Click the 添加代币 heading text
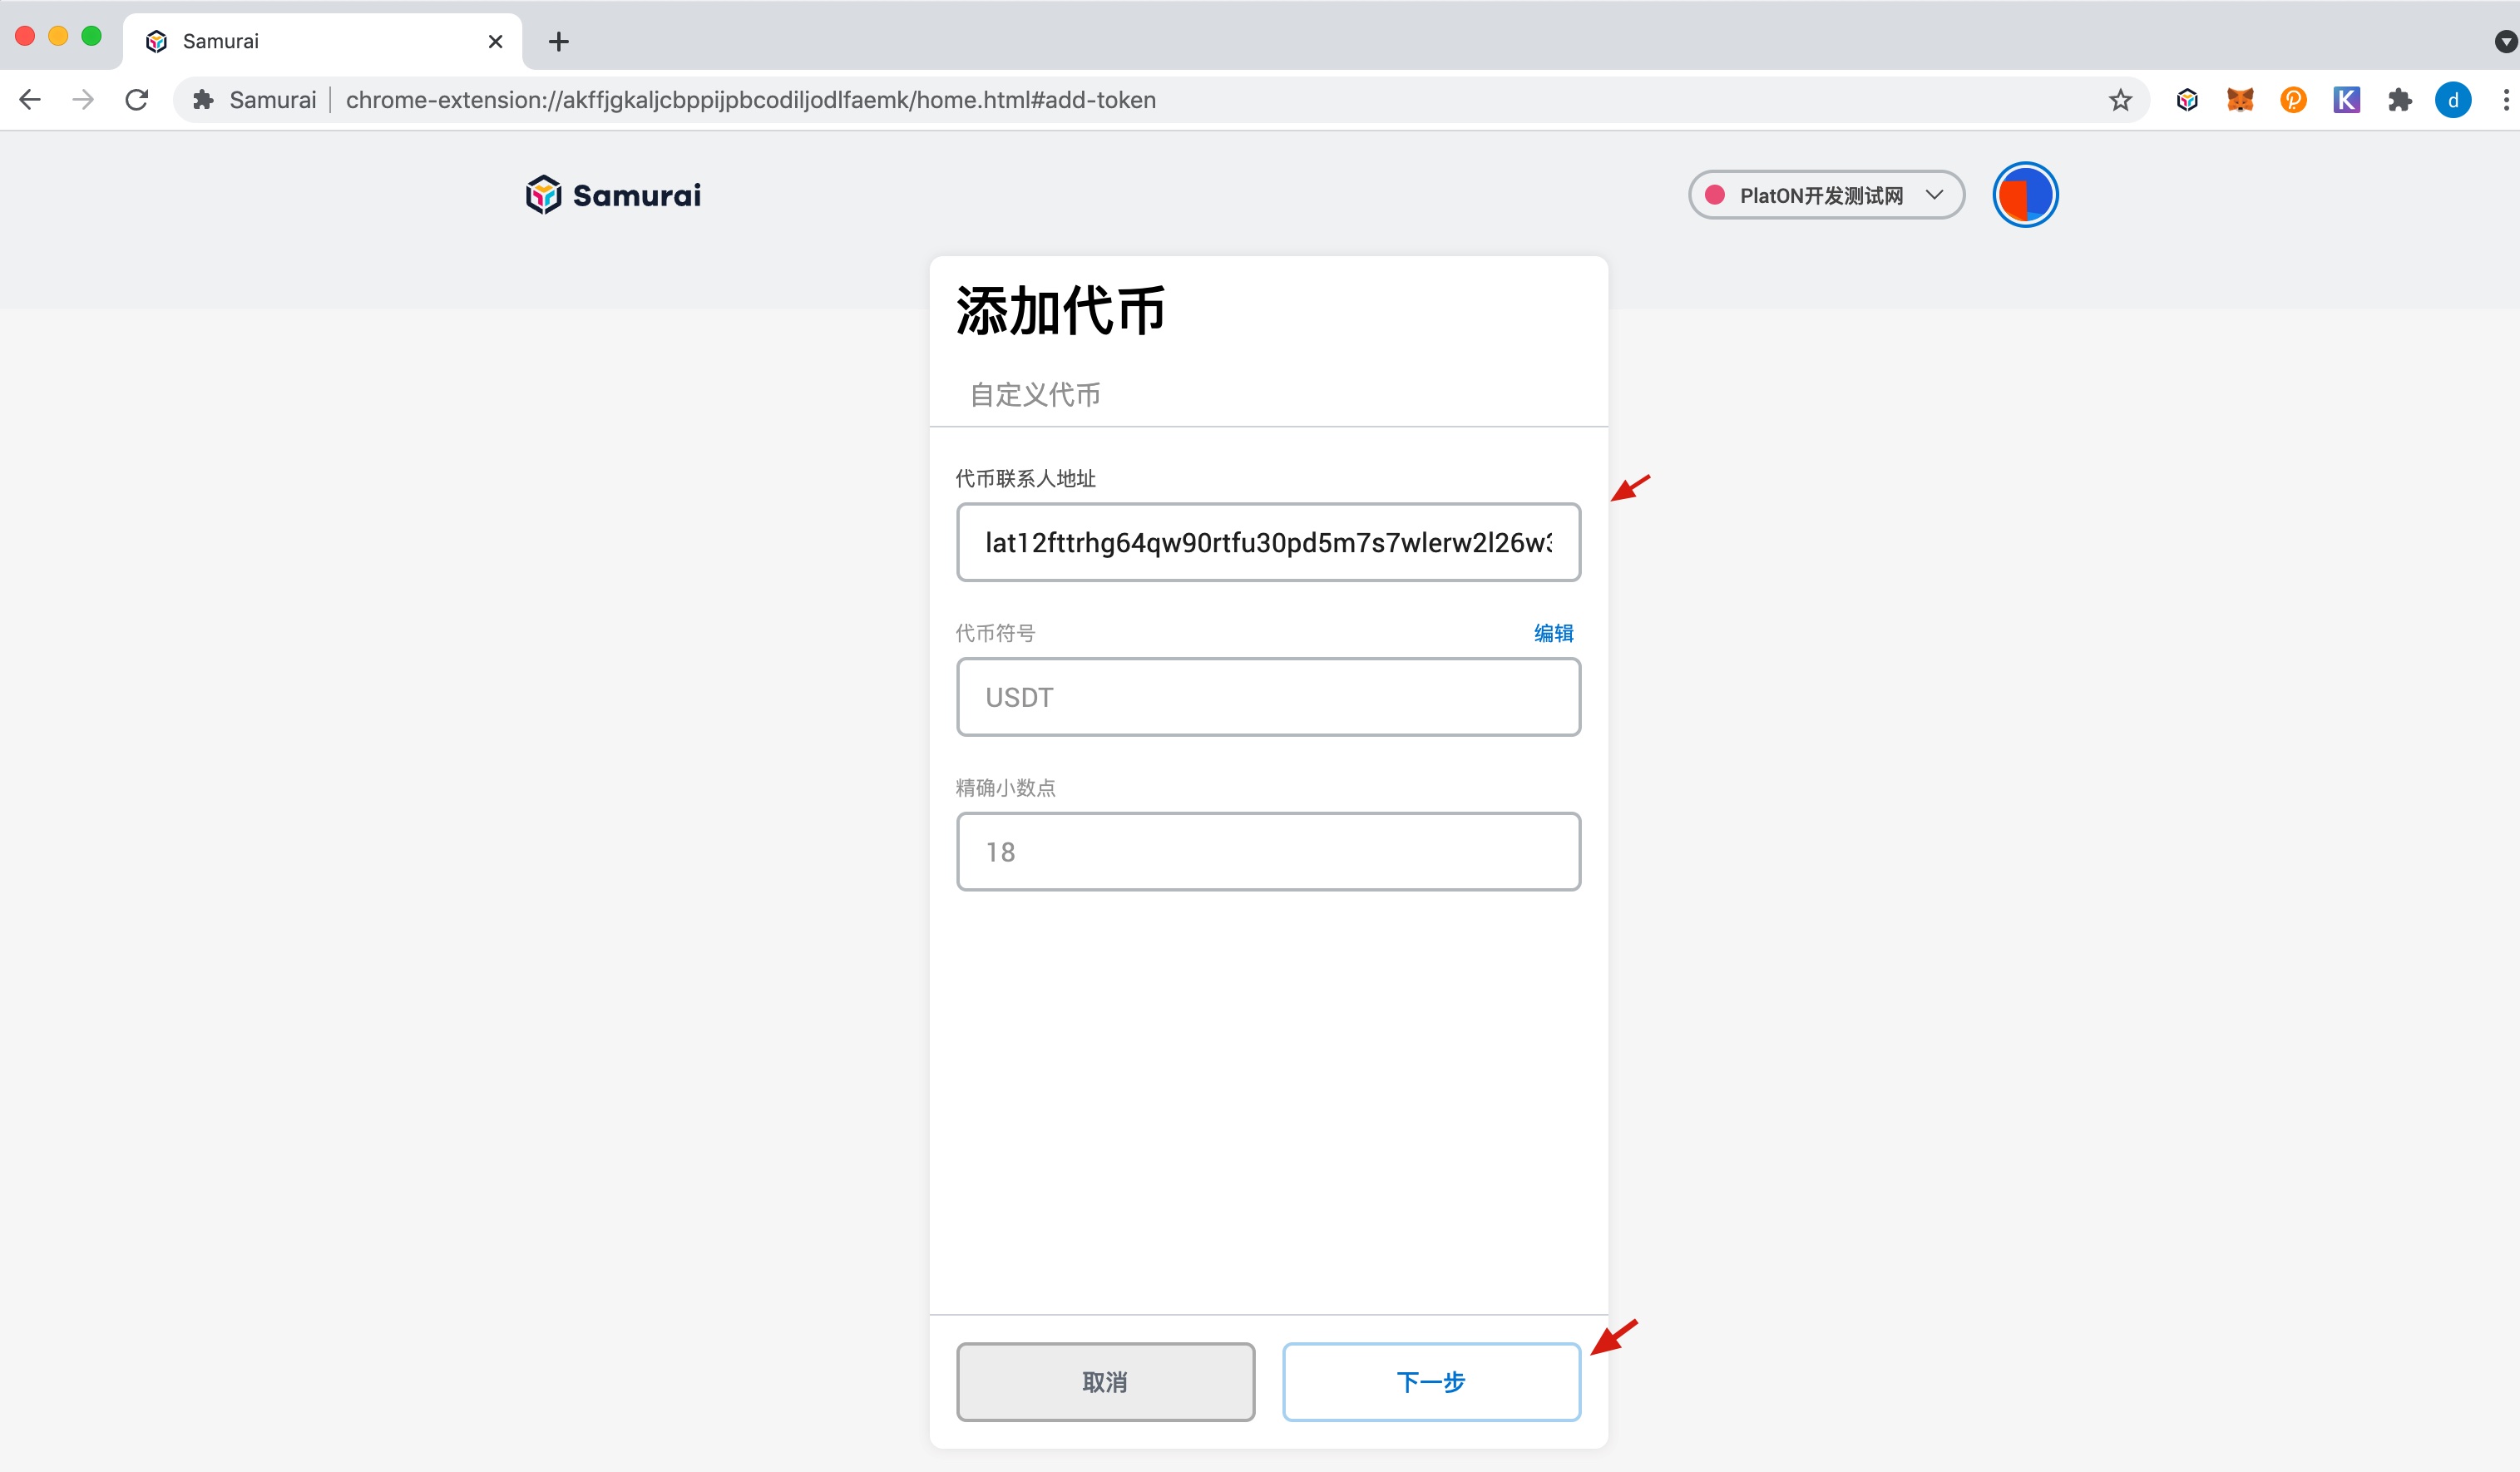 tap(1061, 310)
